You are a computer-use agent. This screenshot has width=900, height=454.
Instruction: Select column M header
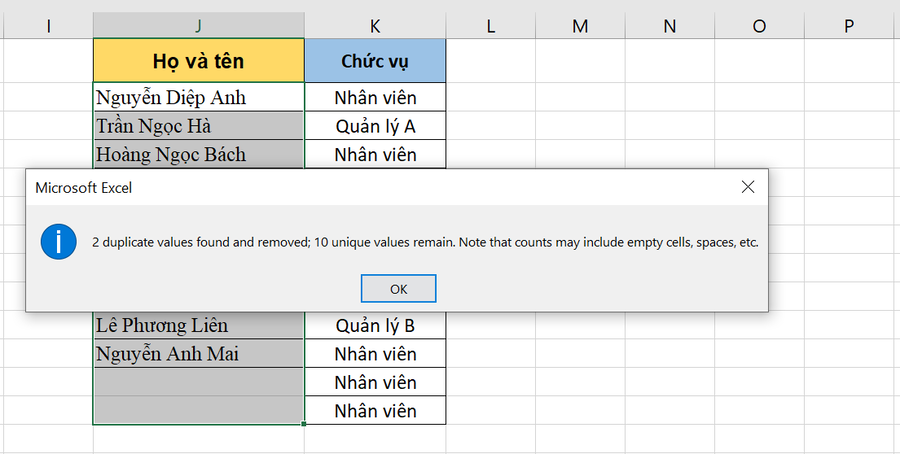click(x=580, y=26)
